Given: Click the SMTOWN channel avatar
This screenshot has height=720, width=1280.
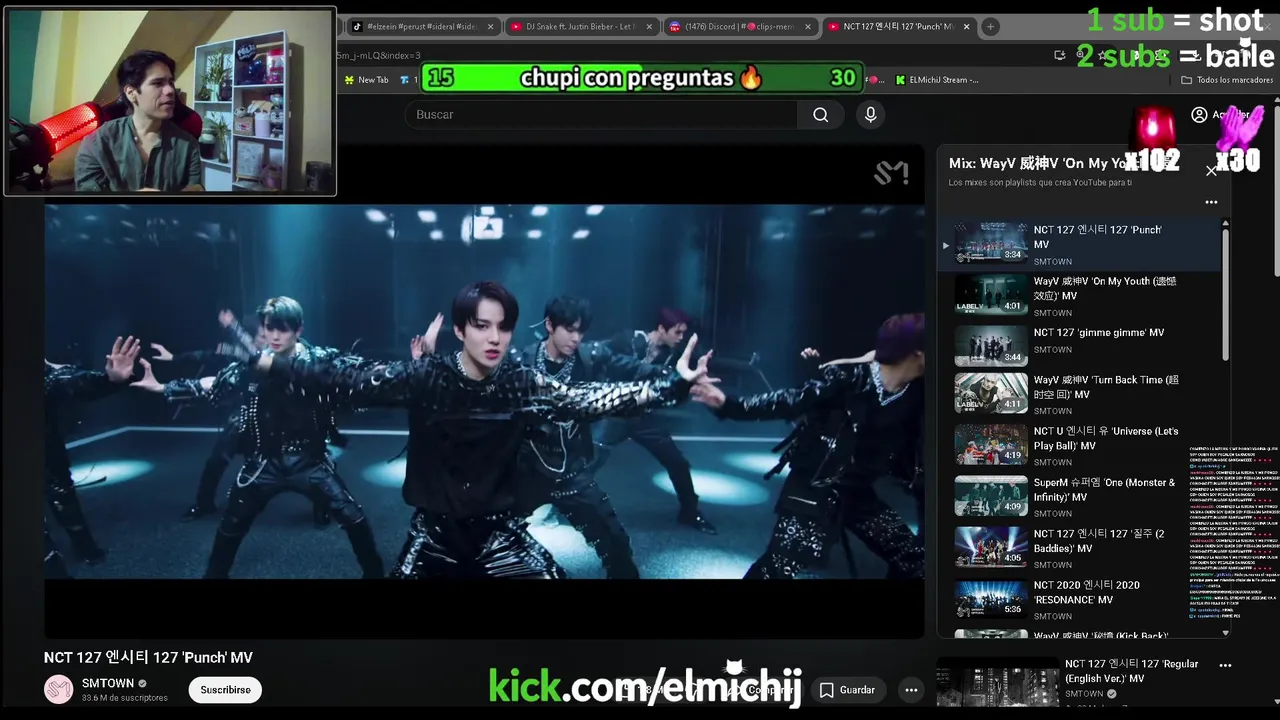Looking at the screenshot, I should coord(58,689).
